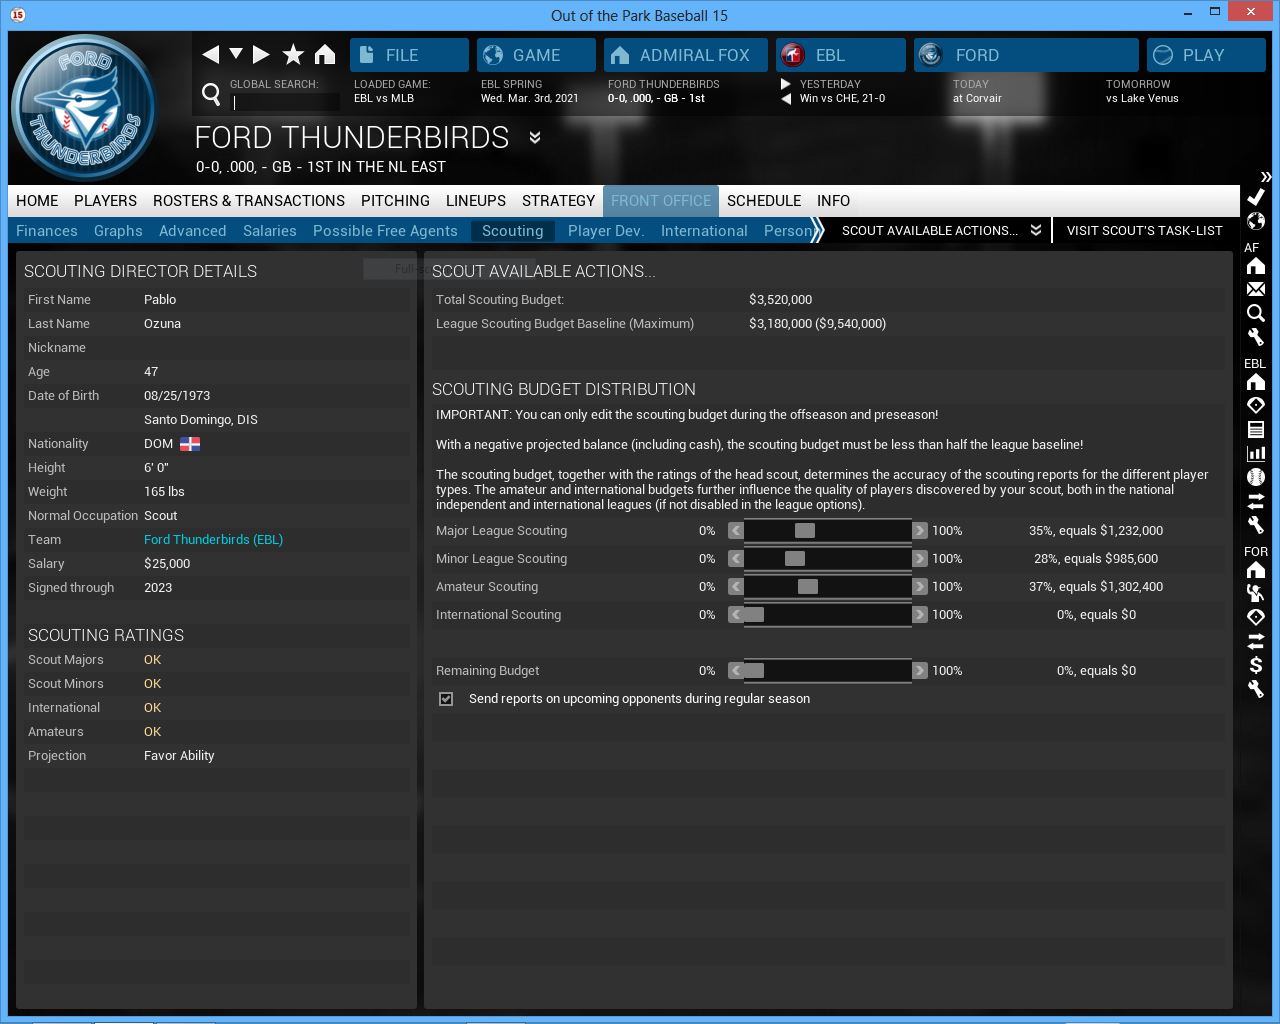The width and height of the screenshot is (1280, 1024).
Task: Click the back navigation arrow
Action: [210, 55]
